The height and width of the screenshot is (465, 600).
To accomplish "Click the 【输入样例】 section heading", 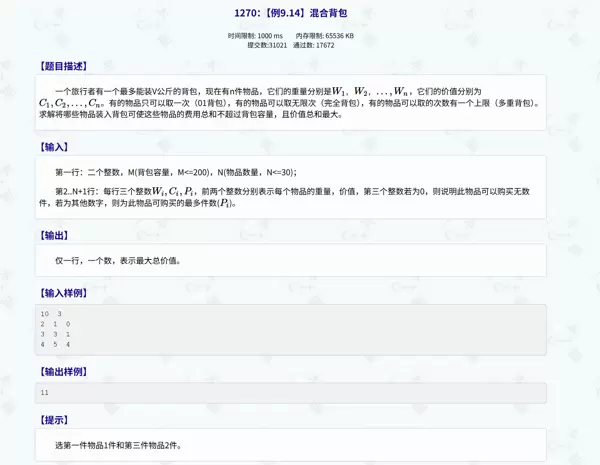I will coord(63,293).
